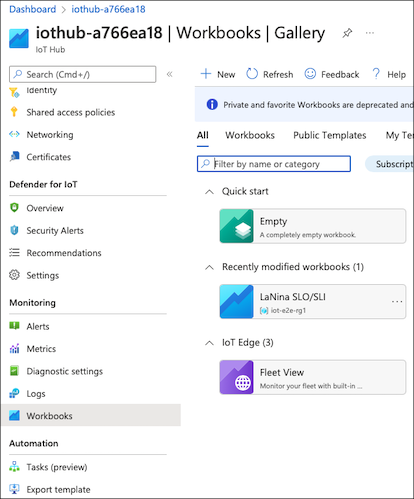Click the Defender for IoT section heading
This screenshot has width=414, height=499.
coord(43,184)
